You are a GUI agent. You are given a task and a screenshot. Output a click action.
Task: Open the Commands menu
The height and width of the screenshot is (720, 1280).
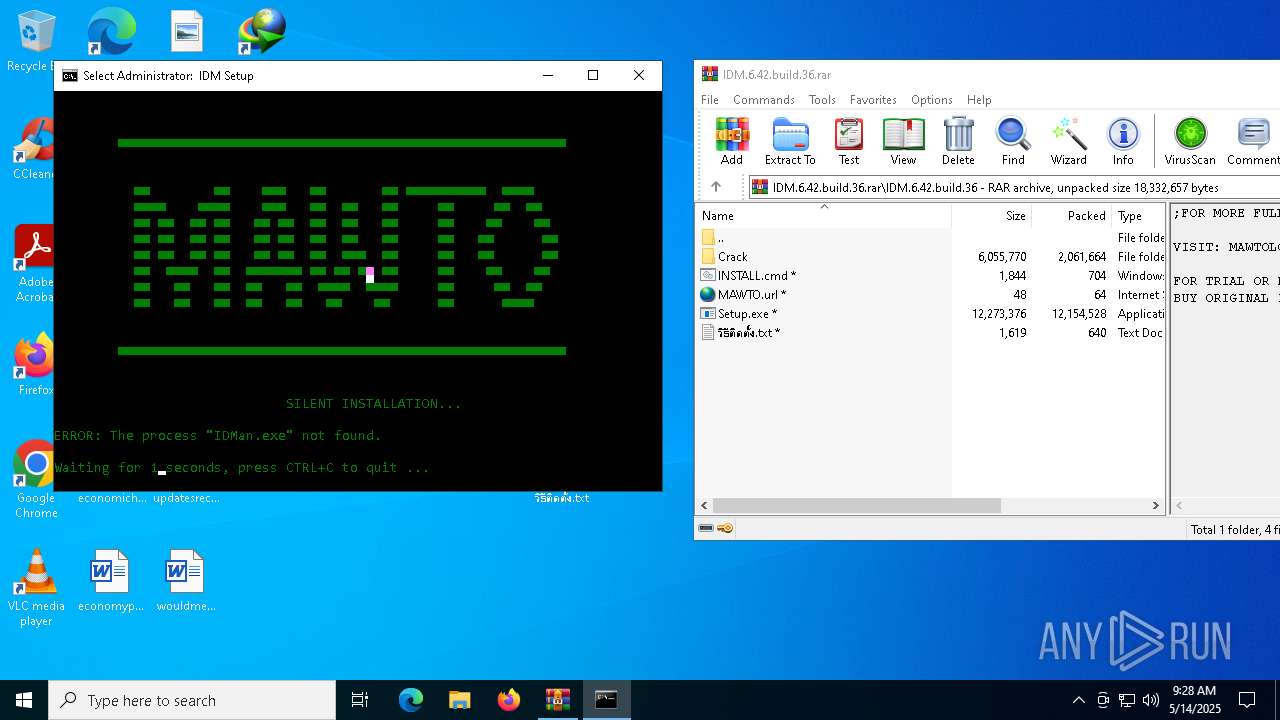click(x=764, y=100)
